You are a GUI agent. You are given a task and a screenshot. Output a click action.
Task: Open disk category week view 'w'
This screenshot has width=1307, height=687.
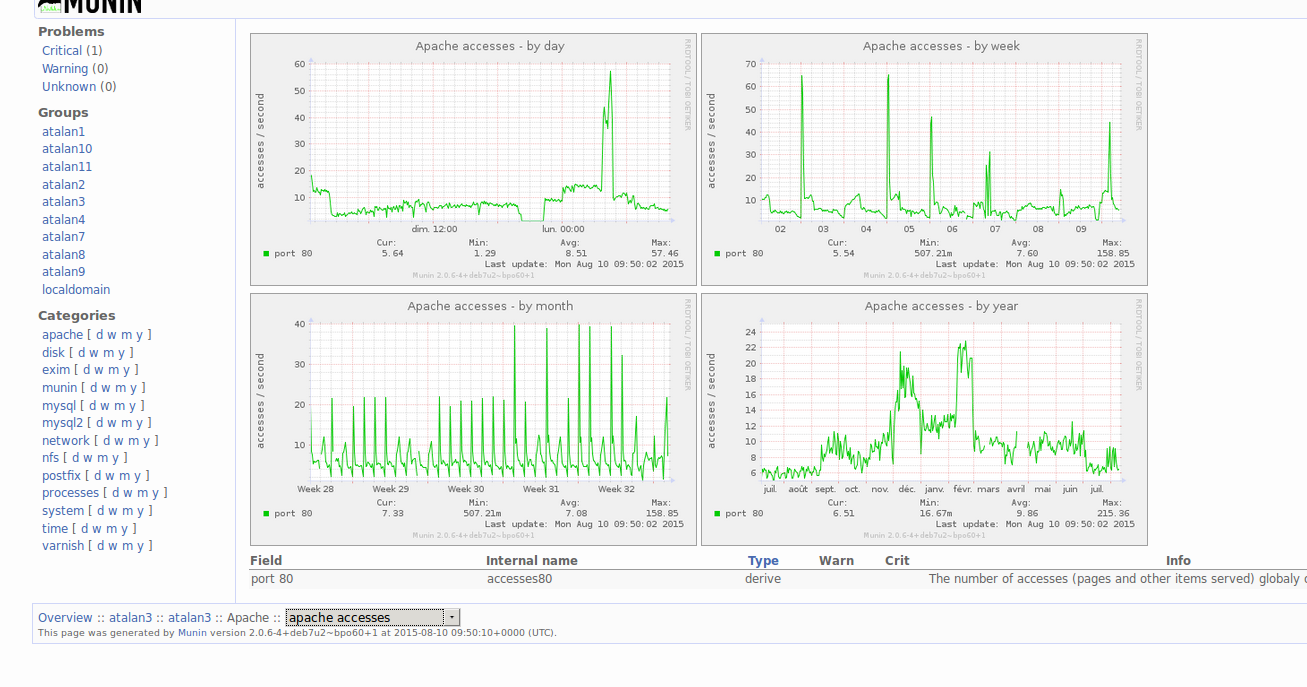[94, 353]
